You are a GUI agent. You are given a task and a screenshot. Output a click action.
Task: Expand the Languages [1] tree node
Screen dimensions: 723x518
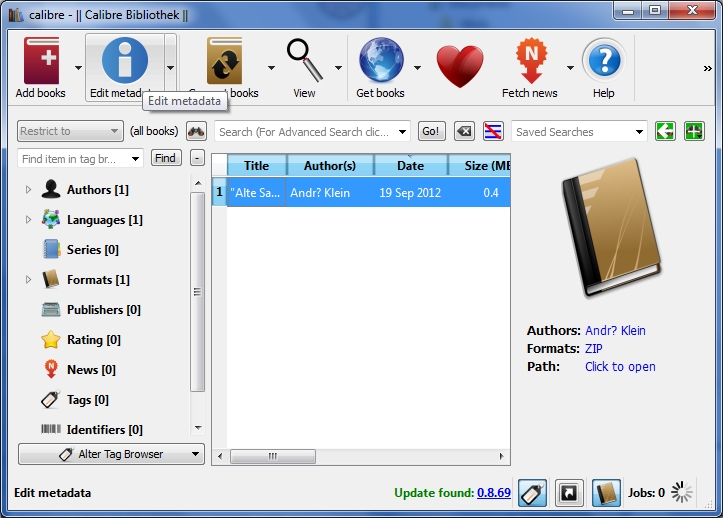pos(28,220)
